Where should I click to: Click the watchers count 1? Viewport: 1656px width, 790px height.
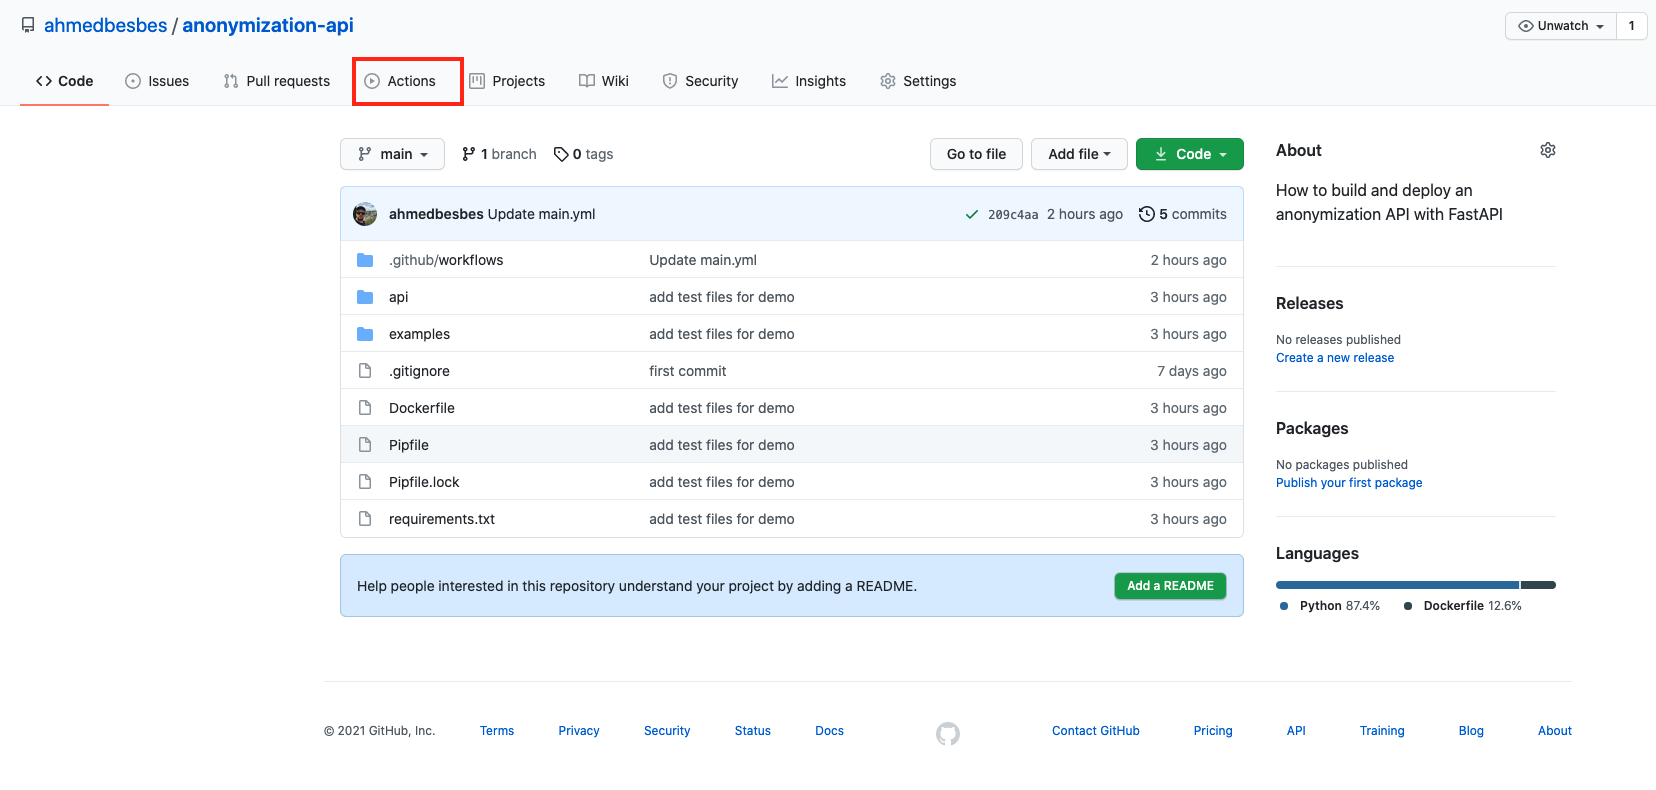coord(1632,26)
